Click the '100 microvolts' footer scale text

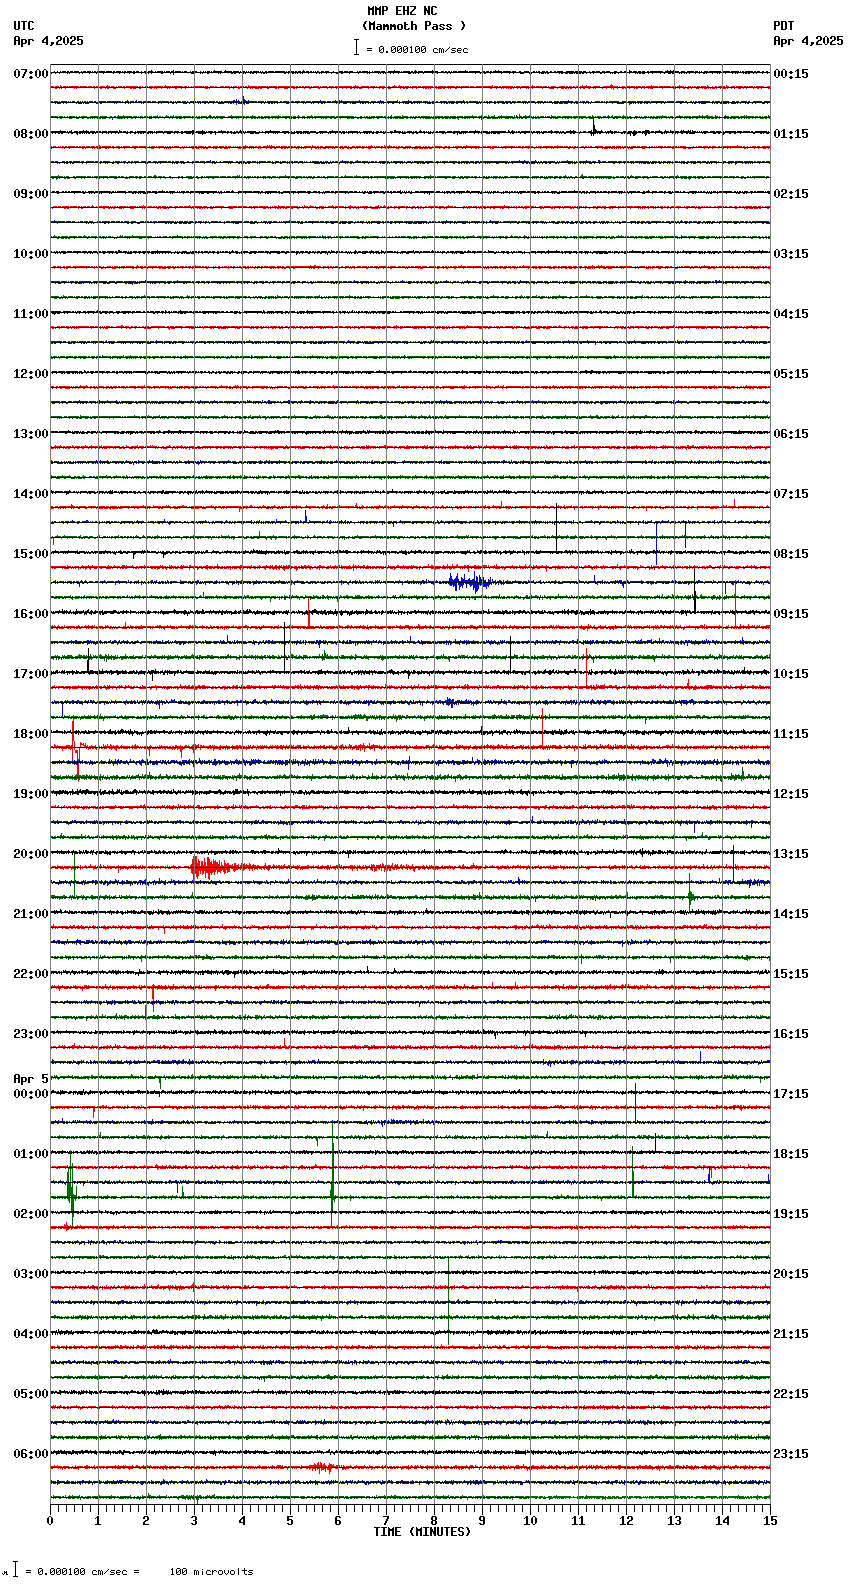click(x=211, y=1572)
